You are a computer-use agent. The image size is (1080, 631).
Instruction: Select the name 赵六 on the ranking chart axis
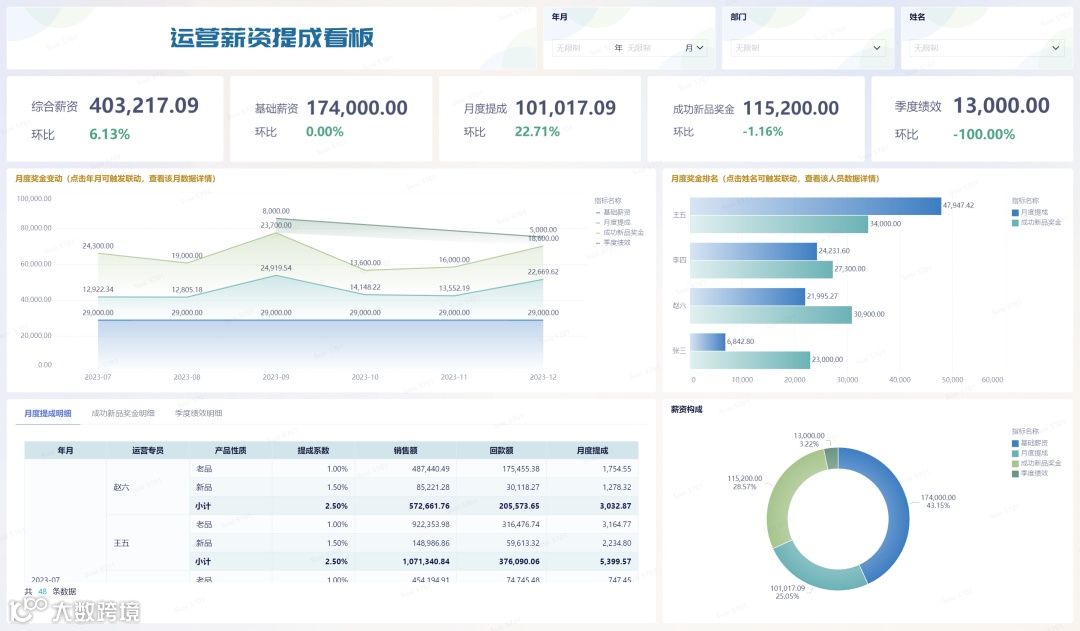[679, 305]
